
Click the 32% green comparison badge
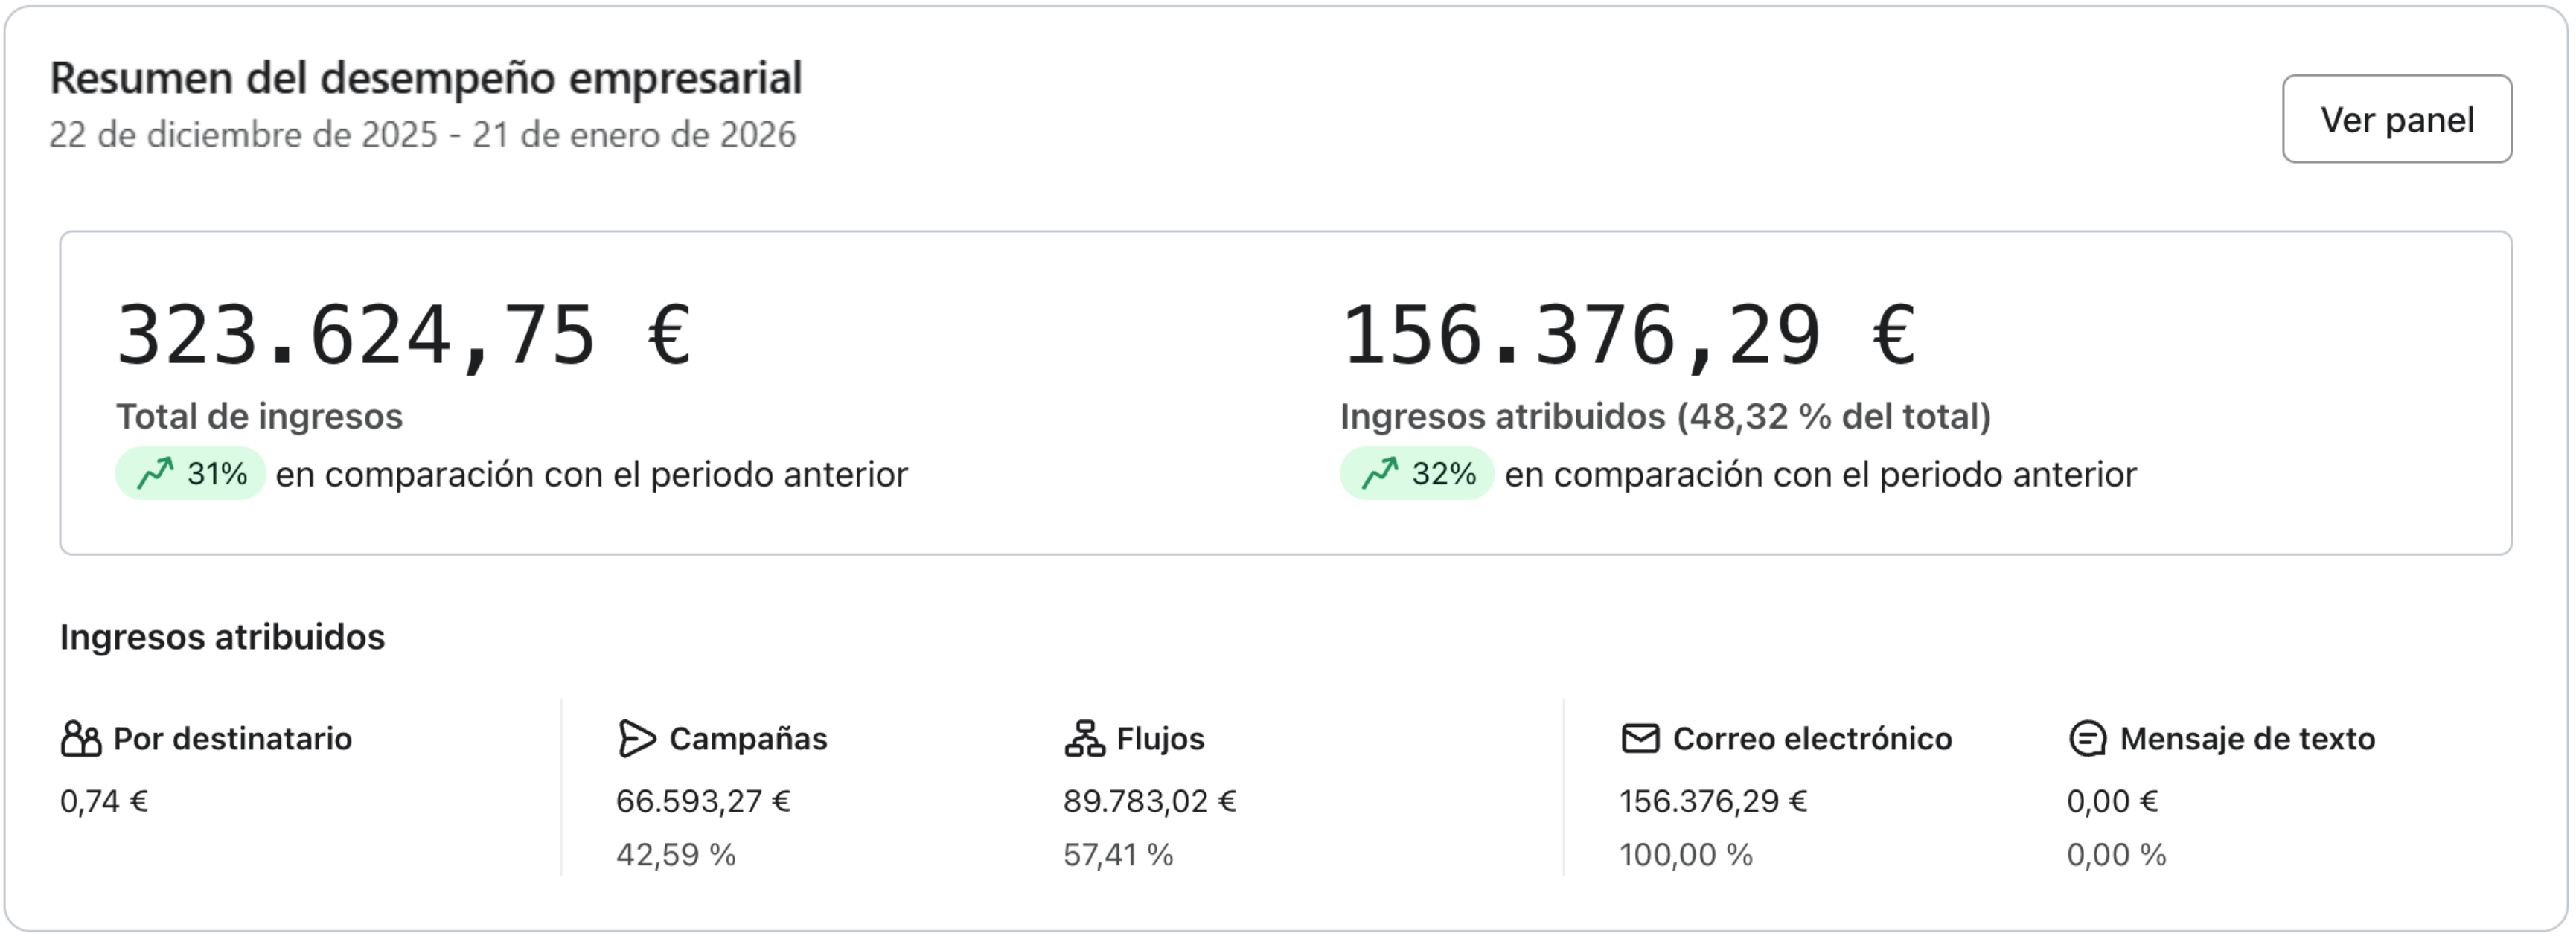point(1416,474)
